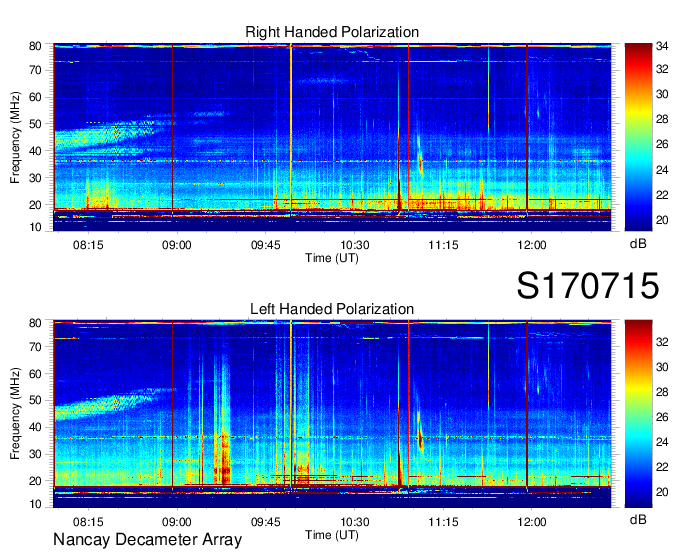Click the 'dB' label under bottom color bar

[638, 519]
